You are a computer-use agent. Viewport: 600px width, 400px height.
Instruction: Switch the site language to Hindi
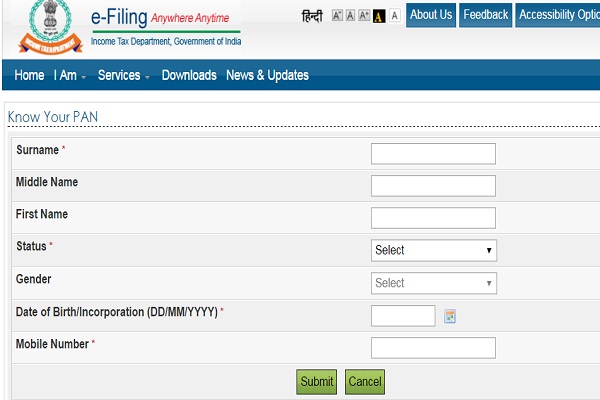pyautogui.click(x=312, y=16)
